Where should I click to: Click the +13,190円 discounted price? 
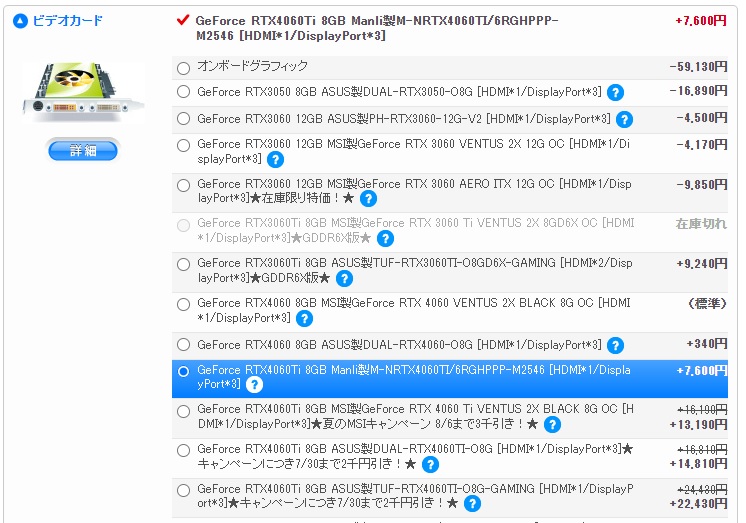click(x=698, y=424)
